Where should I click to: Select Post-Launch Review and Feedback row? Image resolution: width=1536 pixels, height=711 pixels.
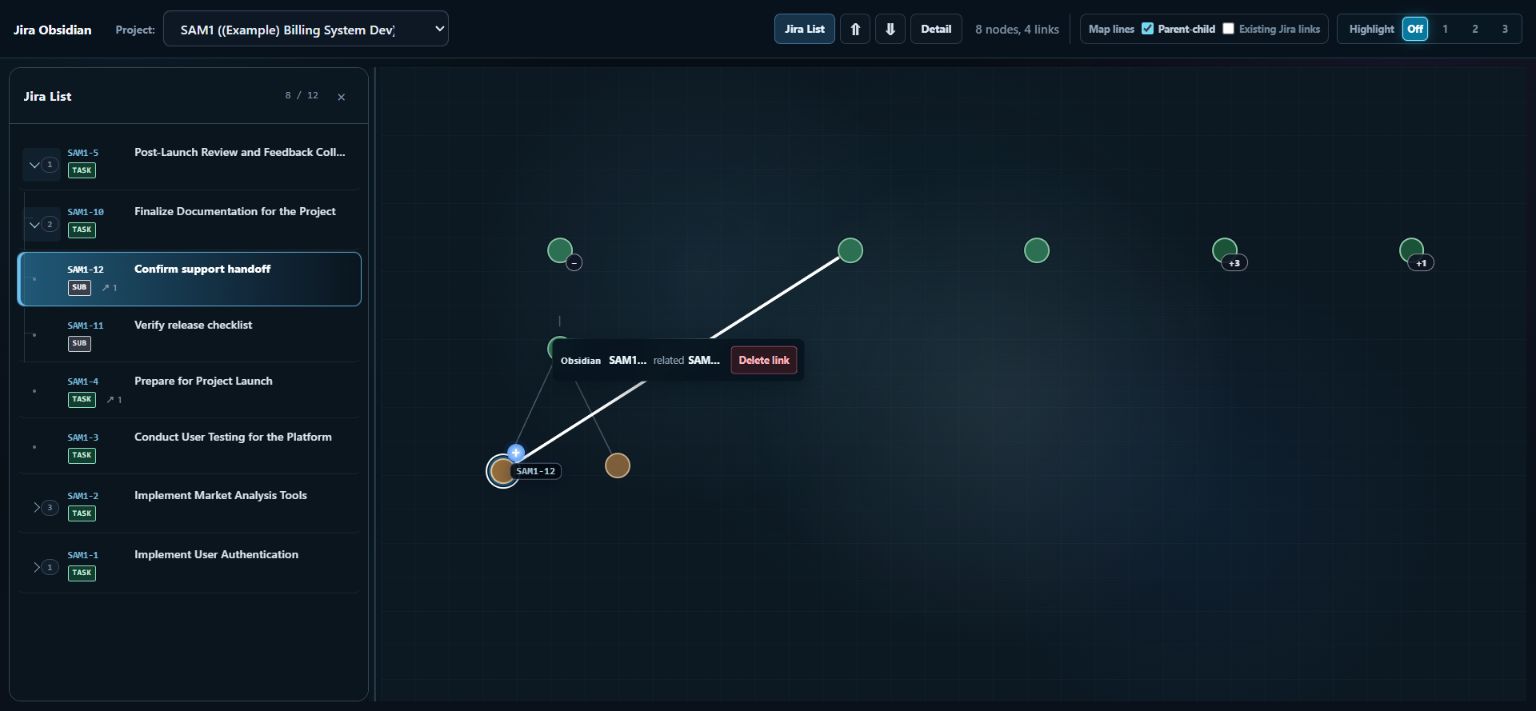pos(189,161)
